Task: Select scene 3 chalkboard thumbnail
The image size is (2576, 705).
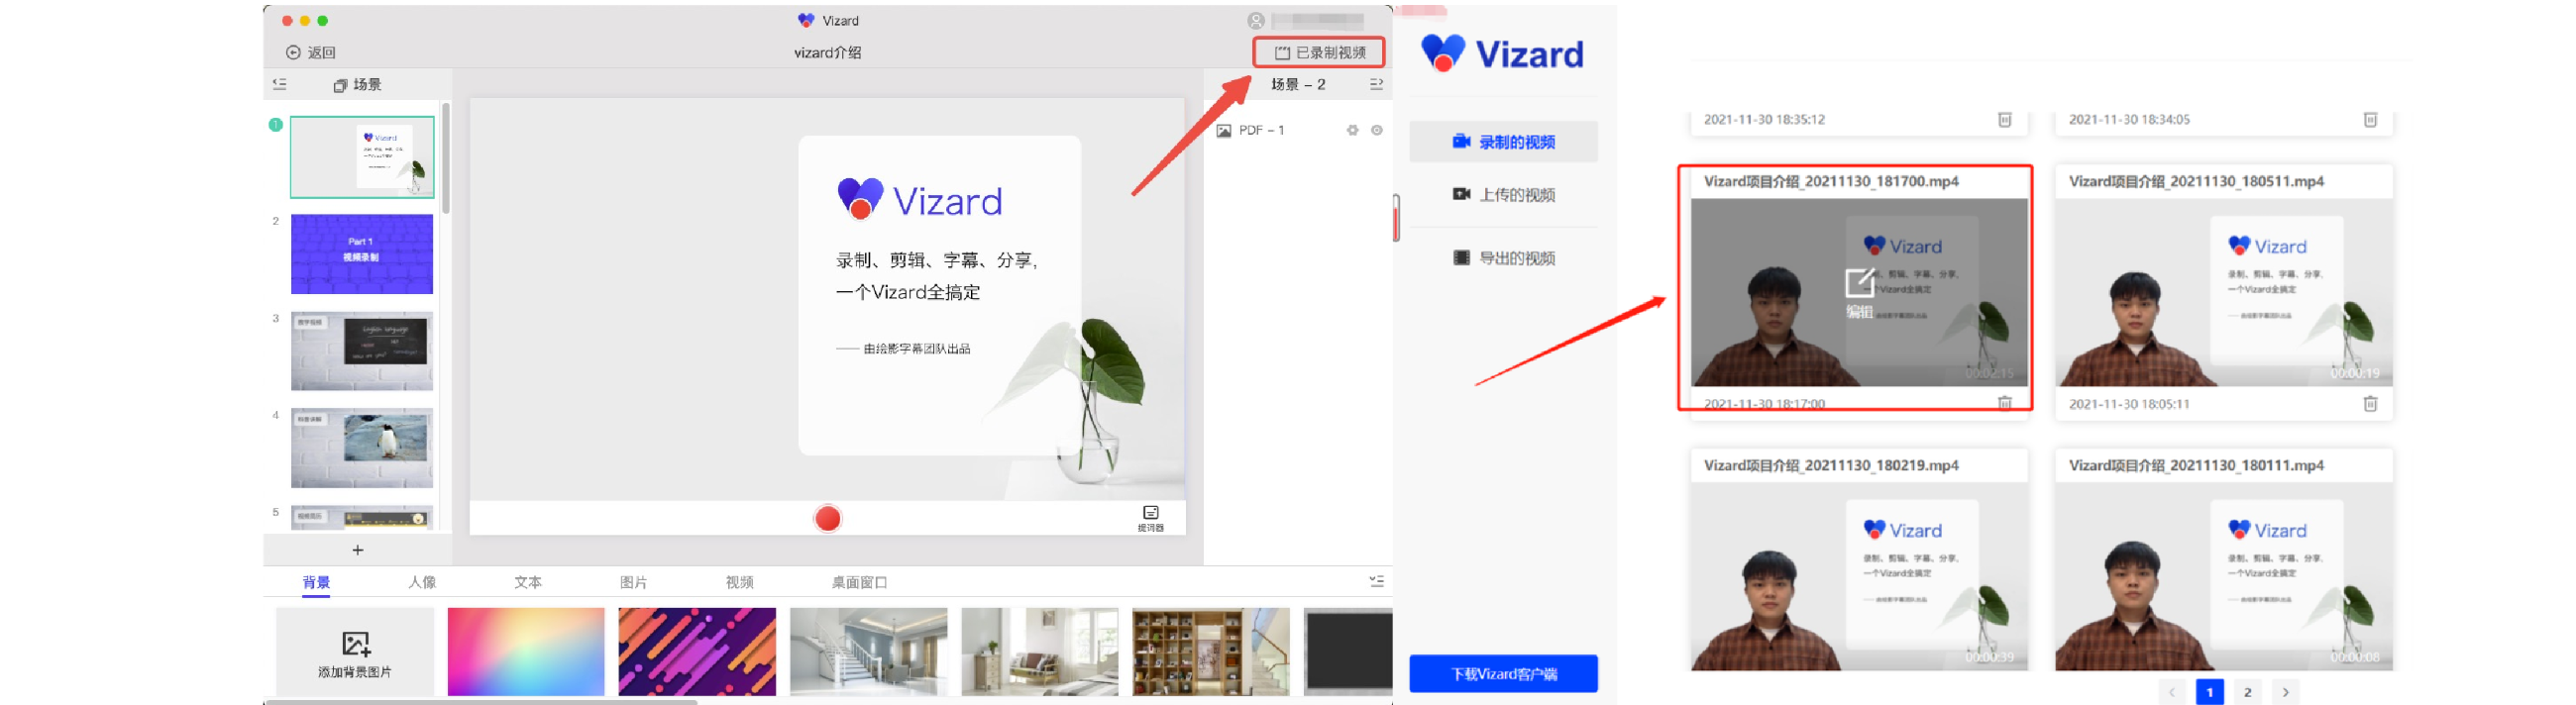Action: (x=362, y=351)
